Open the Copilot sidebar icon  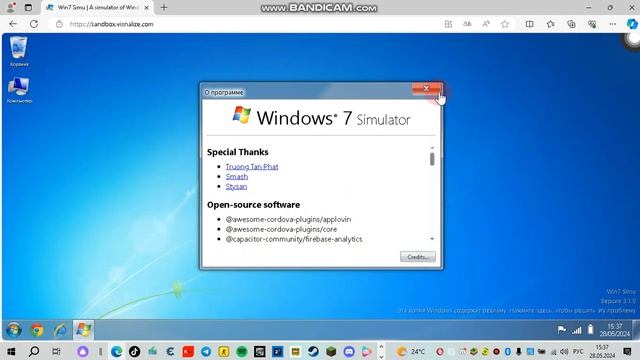click(632, 24)
